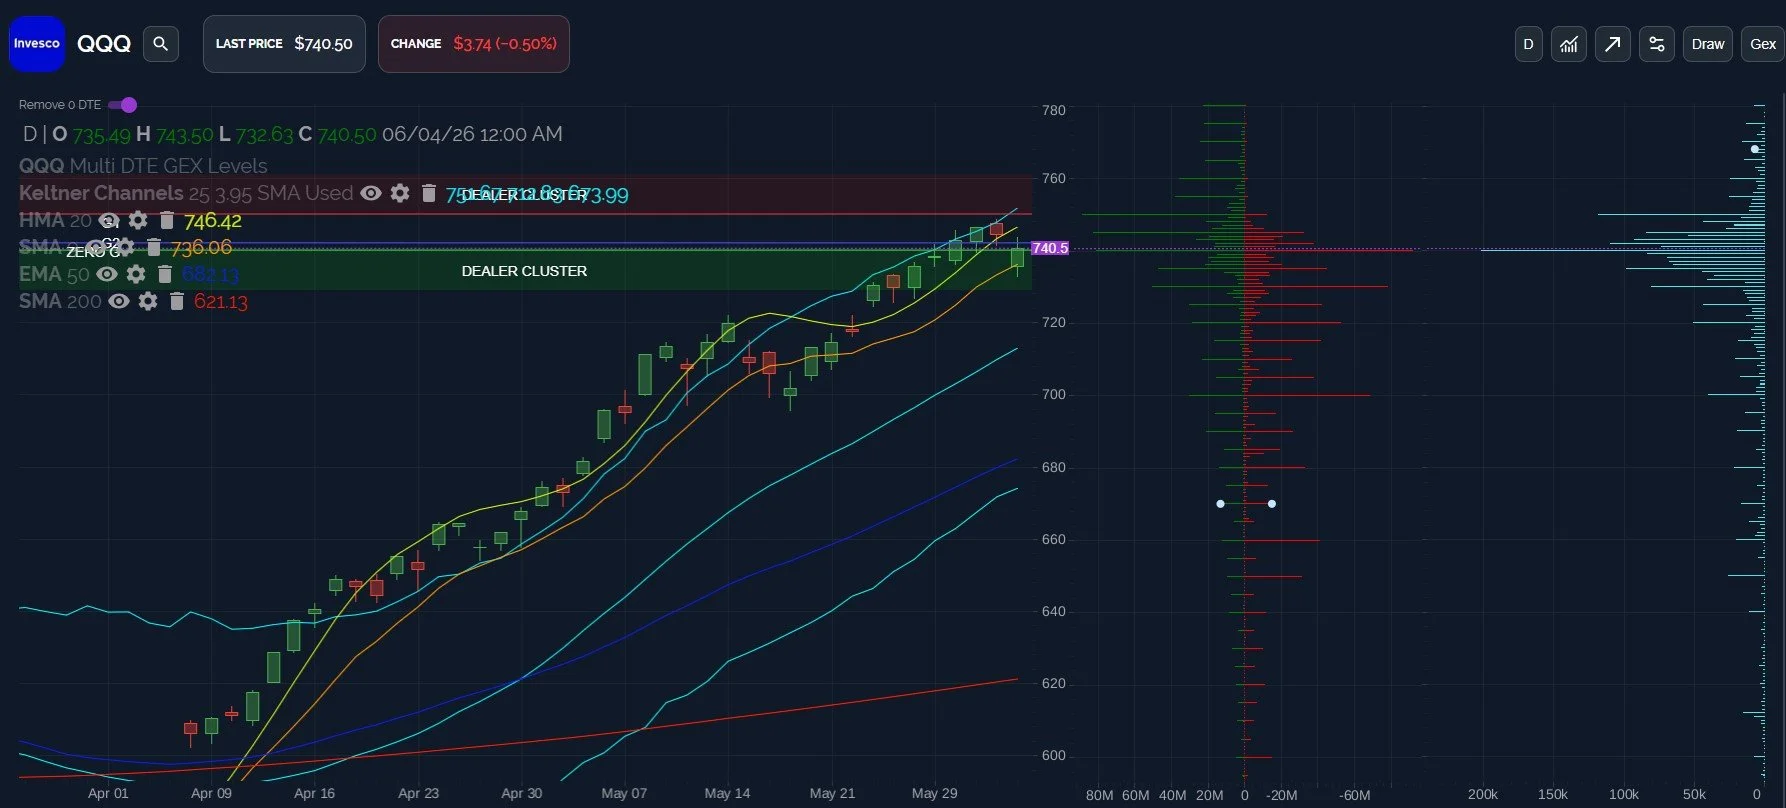Screen dimensions: 1786x808
Task: Toggle the Remove 0 DTE switch
Action: (122, 105)
